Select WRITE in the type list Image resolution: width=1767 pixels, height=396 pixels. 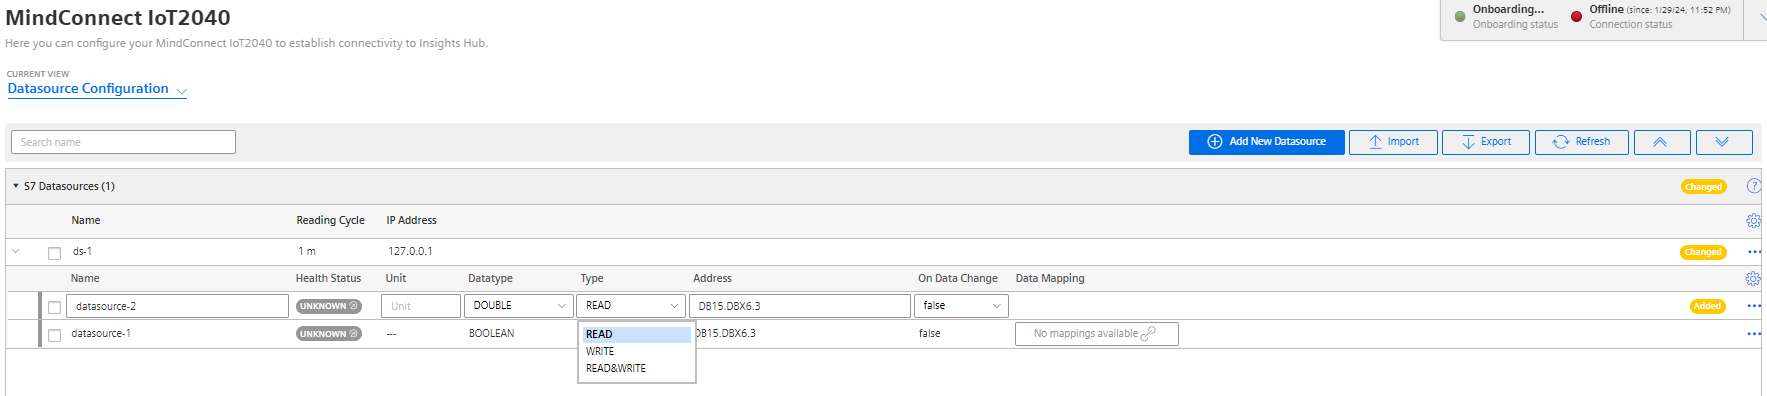click(x=637, y=351)
